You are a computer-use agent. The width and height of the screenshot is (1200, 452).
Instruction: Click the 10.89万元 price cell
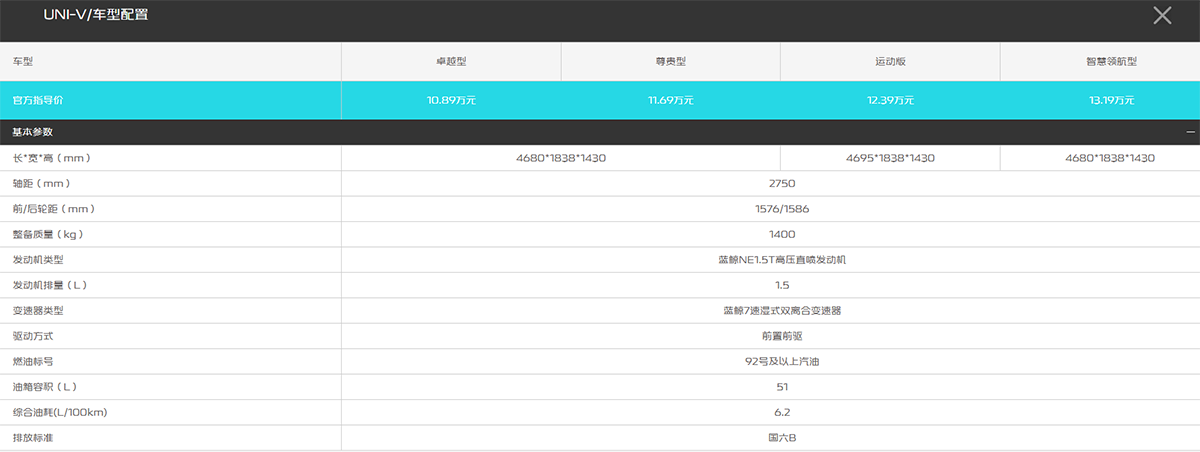(451, 100)
